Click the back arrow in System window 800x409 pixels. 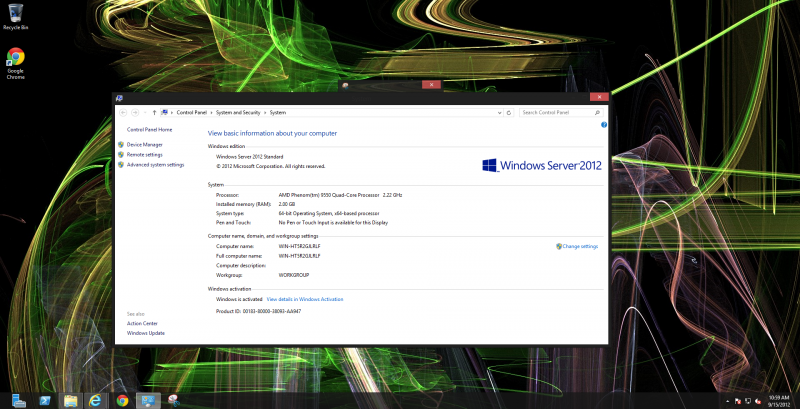coord(122,112)
